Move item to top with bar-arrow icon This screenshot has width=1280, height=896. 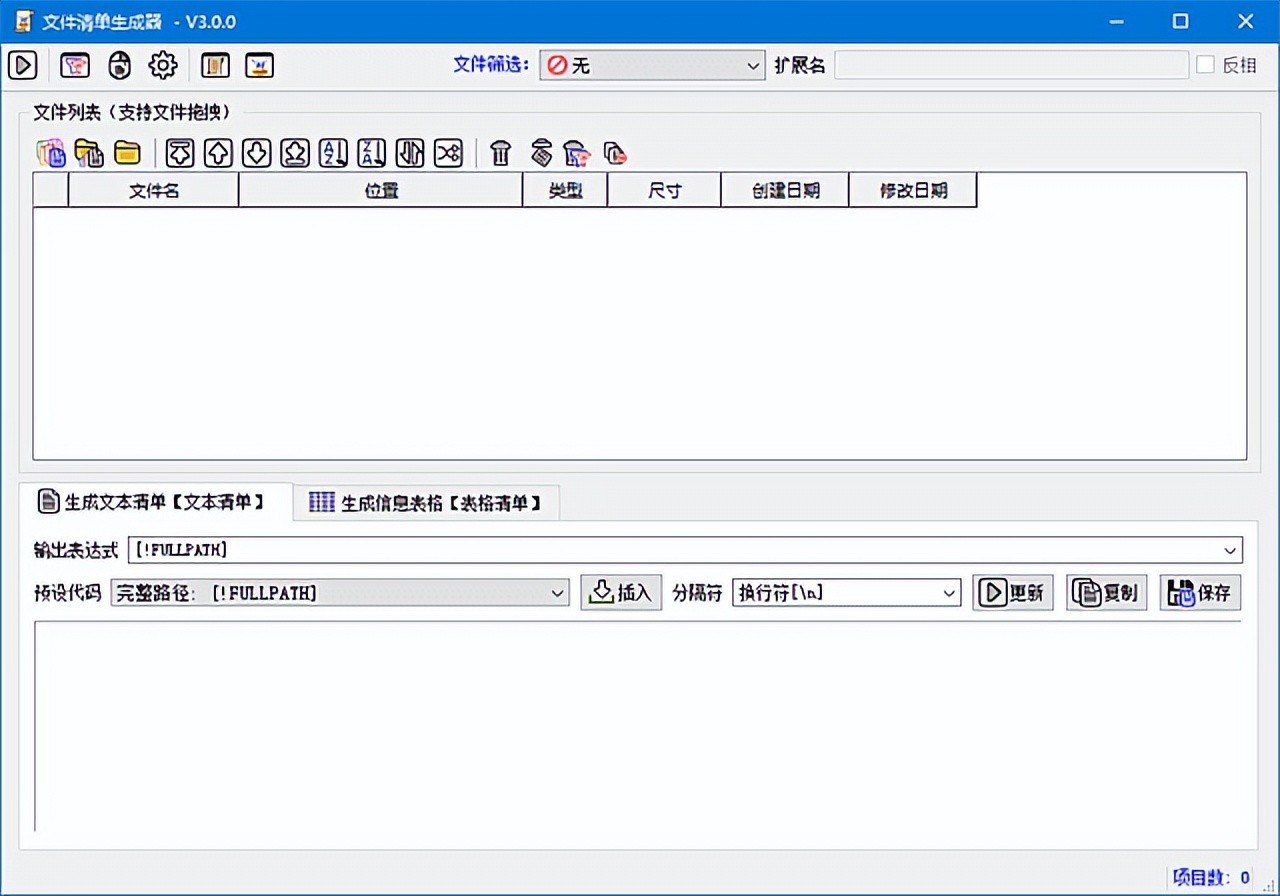[x=180, y=153]
